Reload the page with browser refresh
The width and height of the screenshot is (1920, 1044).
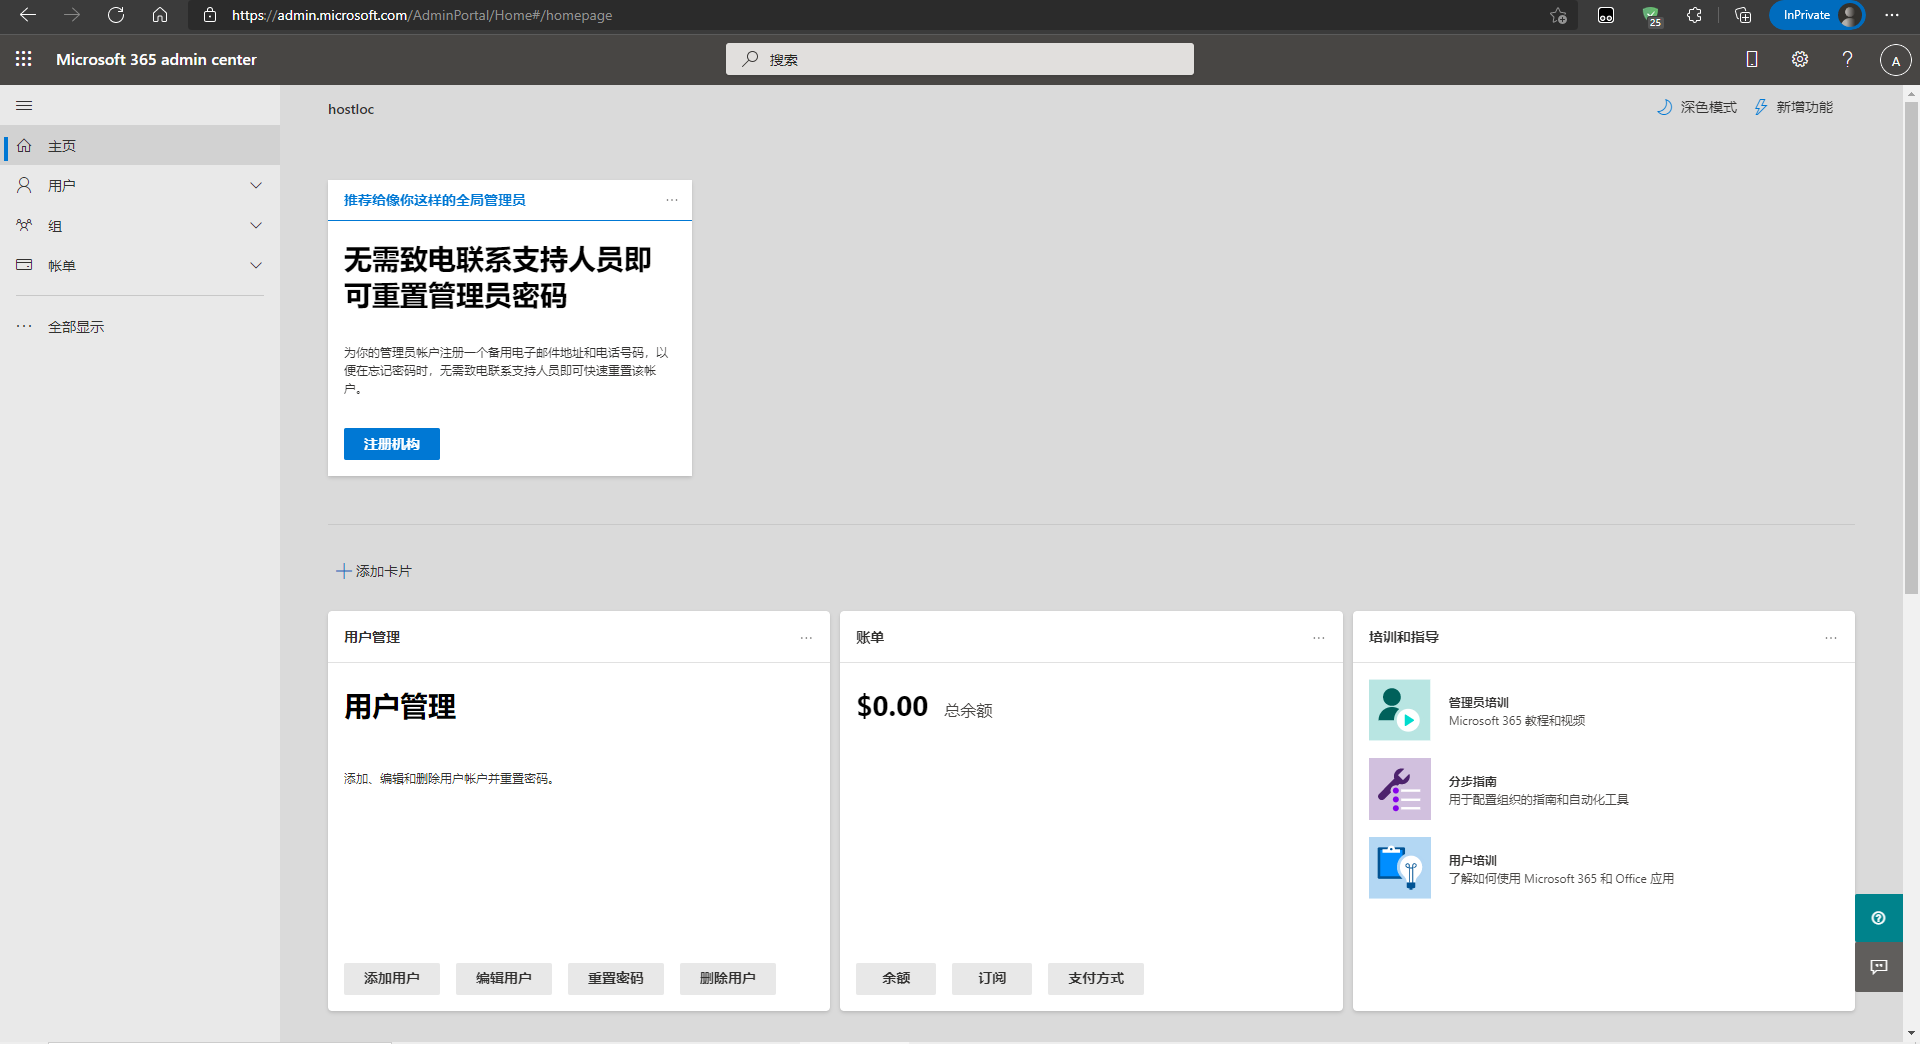(116, 15)
